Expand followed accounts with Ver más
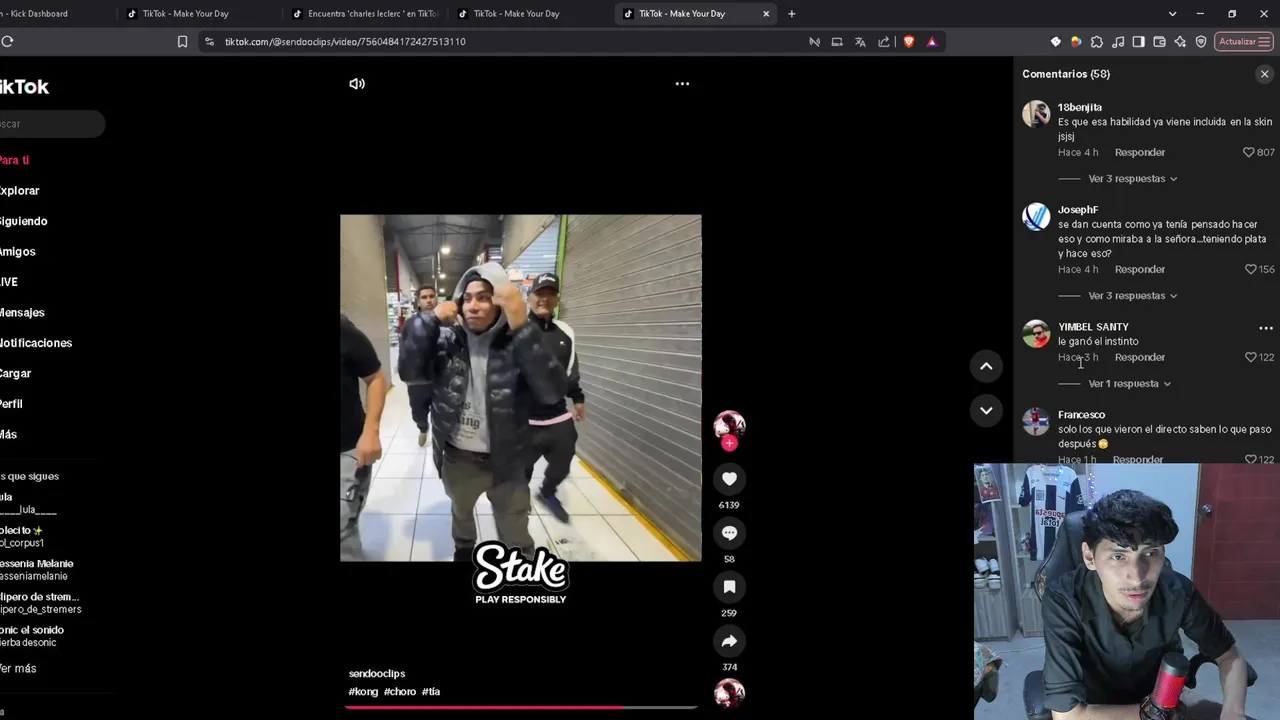1280x720 pixels. pyautogui.click(x=18, y=669)
